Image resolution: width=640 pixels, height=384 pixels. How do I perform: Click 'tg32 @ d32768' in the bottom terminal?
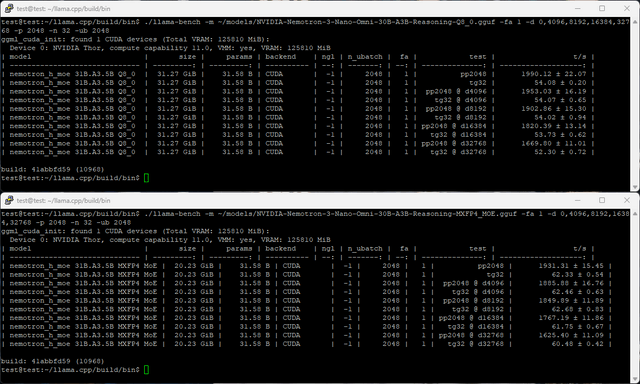476,344
